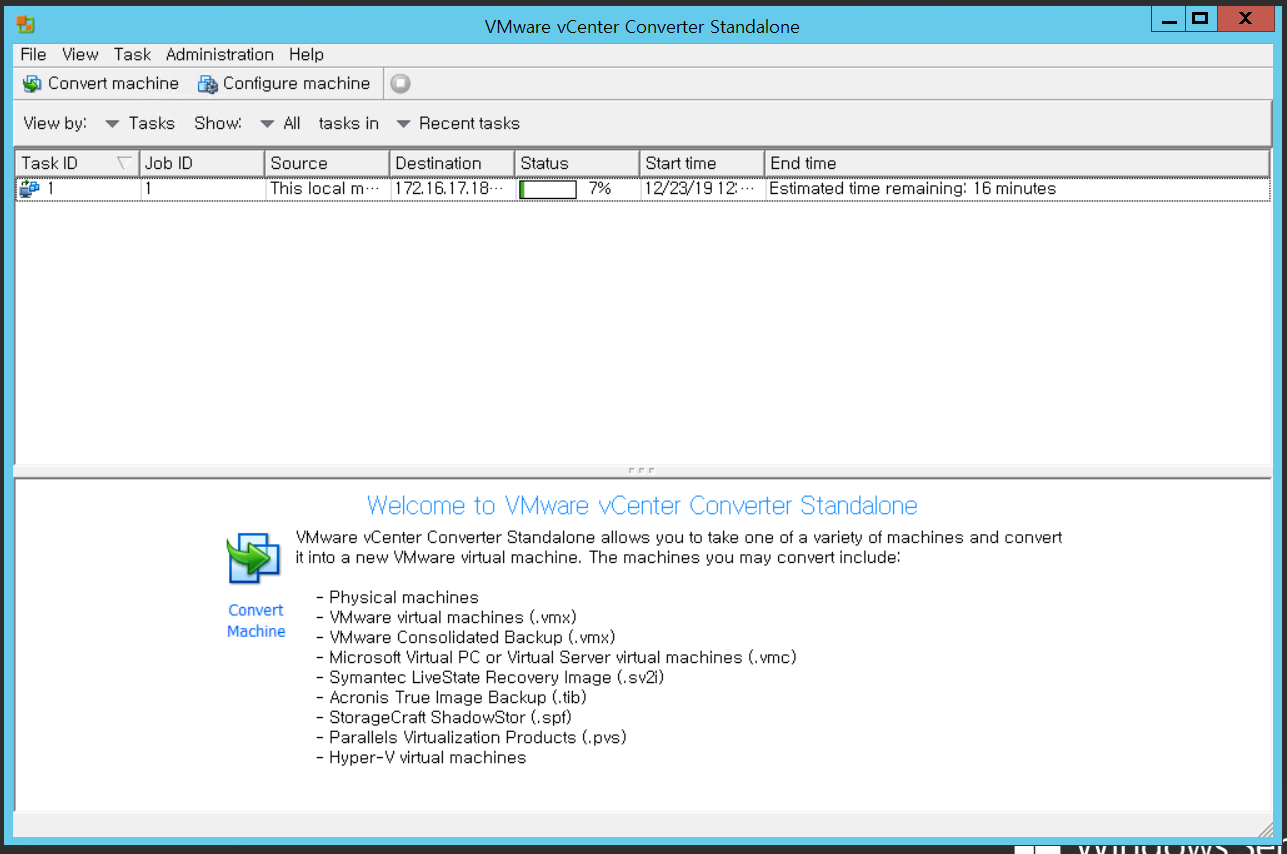Click the pane splitter grip handle
Screen dimensions: 1287x854
(x=641, y=470)
